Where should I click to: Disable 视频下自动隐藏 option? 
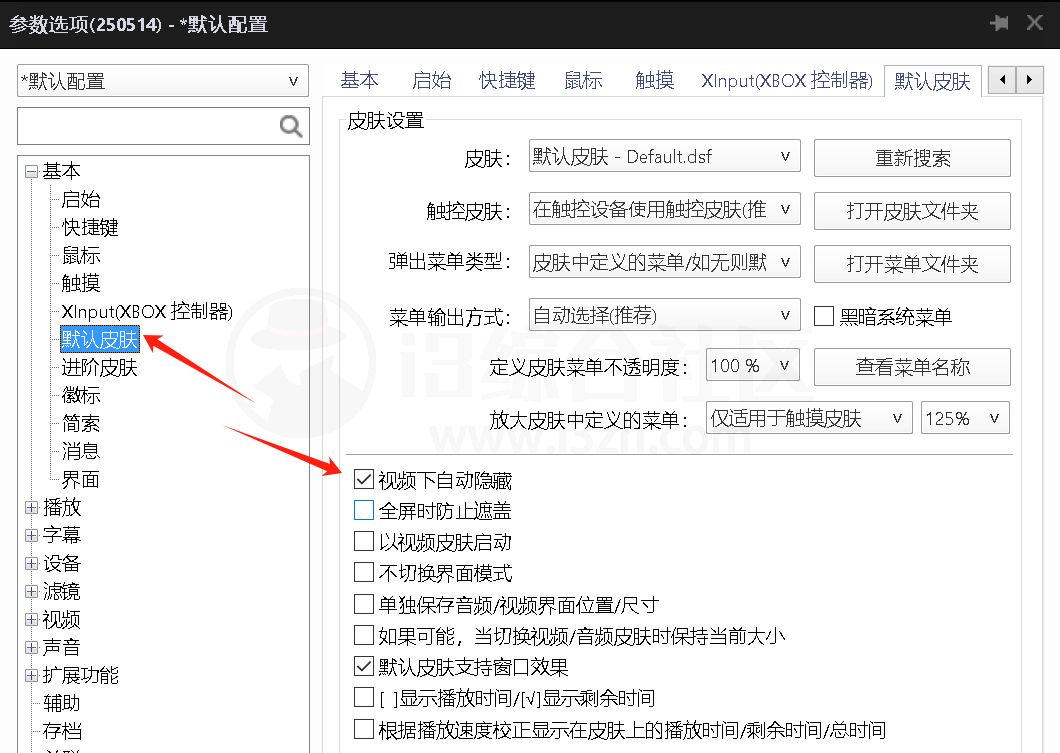364,479
